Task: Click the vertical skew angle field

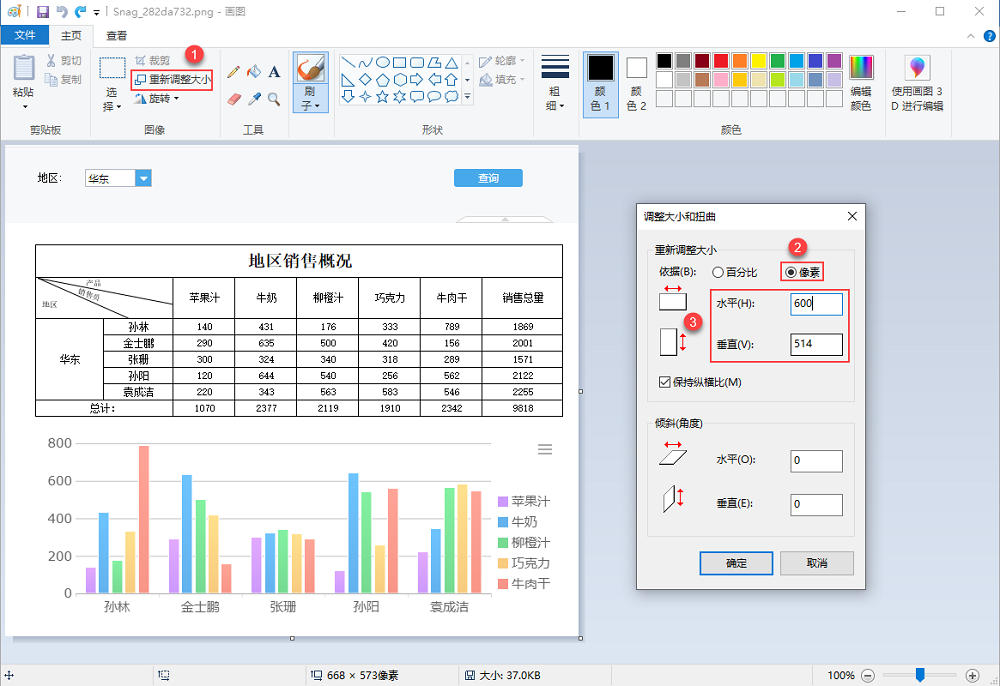Action: tap(816, 504)
